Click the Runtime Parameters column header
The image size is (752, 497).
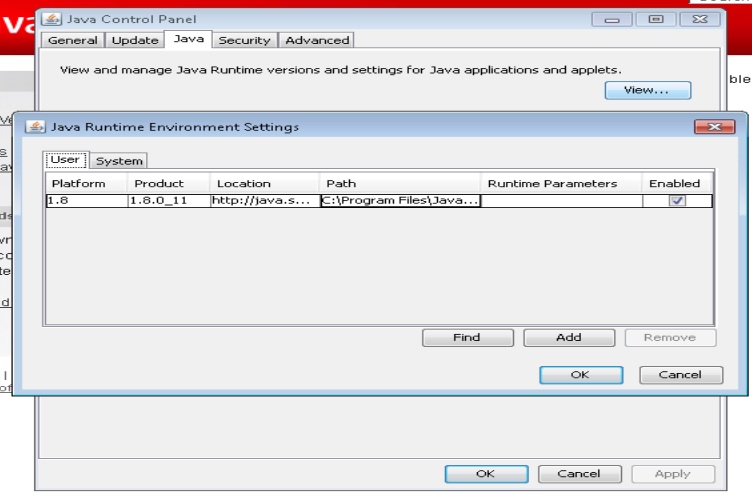tap(561, 184)
